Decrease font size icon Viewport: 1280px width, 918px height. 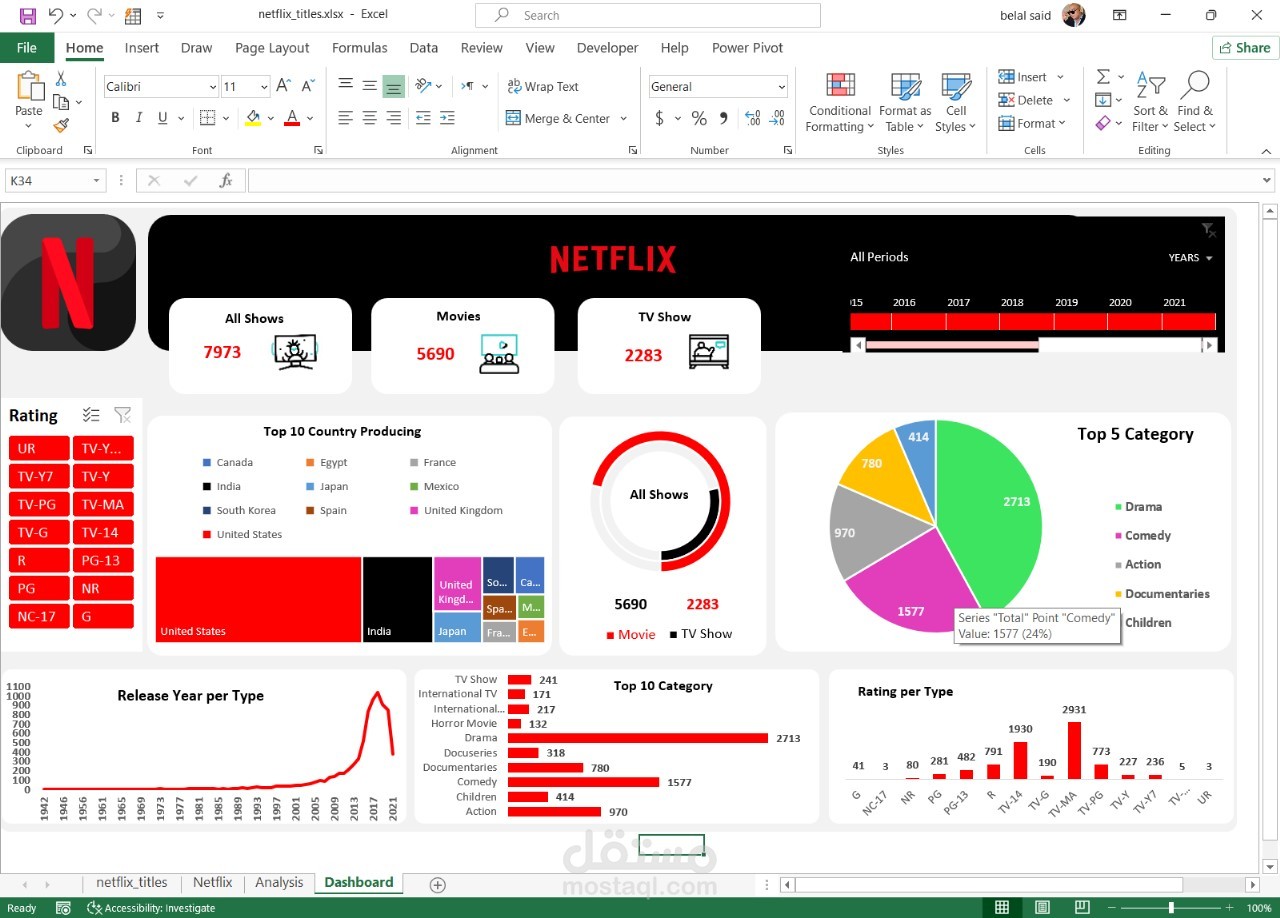(x=309, y=86)
